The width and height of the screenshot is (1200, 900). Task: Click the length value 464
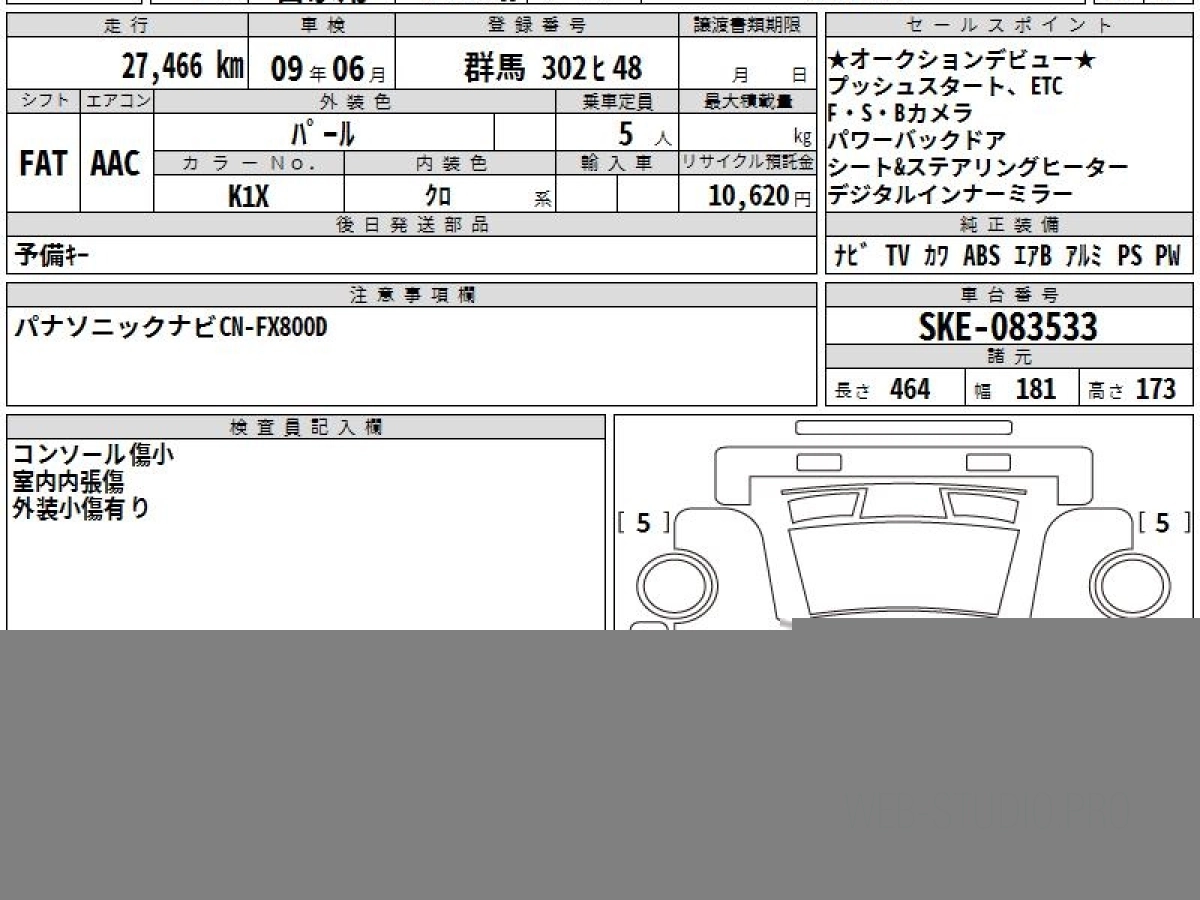click(x=910, y=389)
